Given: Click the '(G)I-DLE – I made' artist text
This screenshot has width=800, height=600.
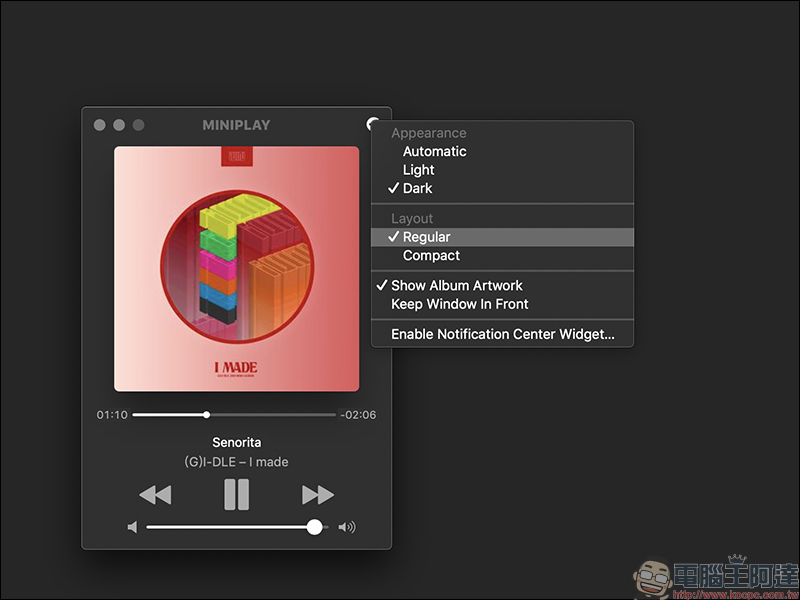Looking at the screenshot, I should coord(236,462).
